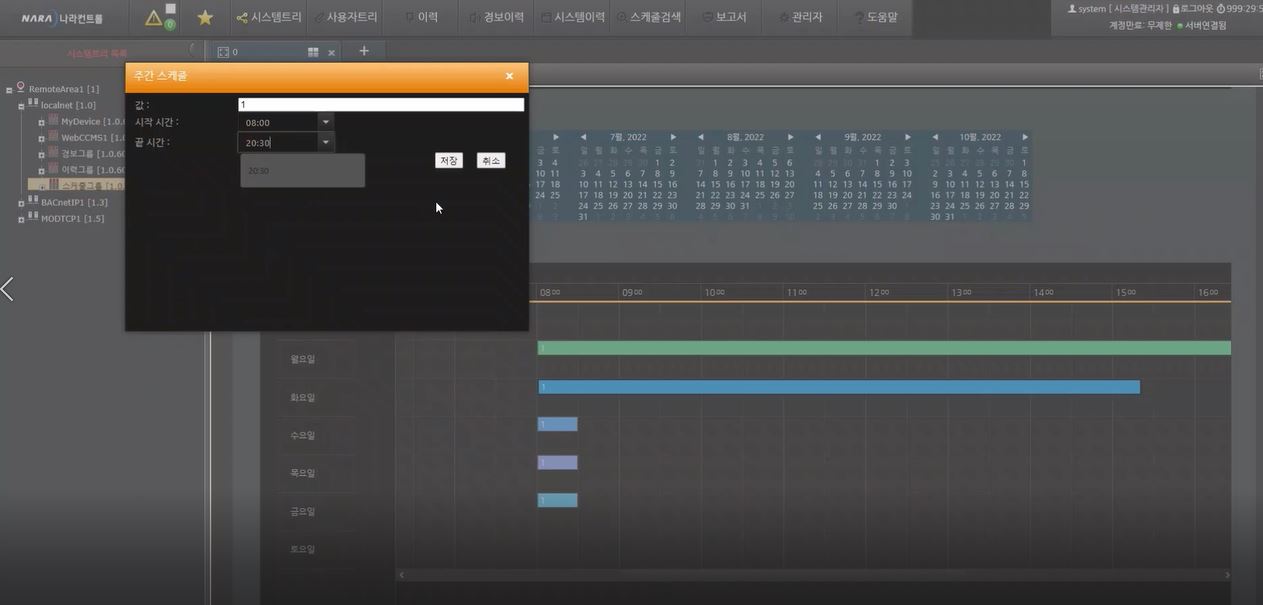Click the blue 화요일 schedule bar
Image resolution: width=1263 pixels, height=605 pixels.
point(838,387)
